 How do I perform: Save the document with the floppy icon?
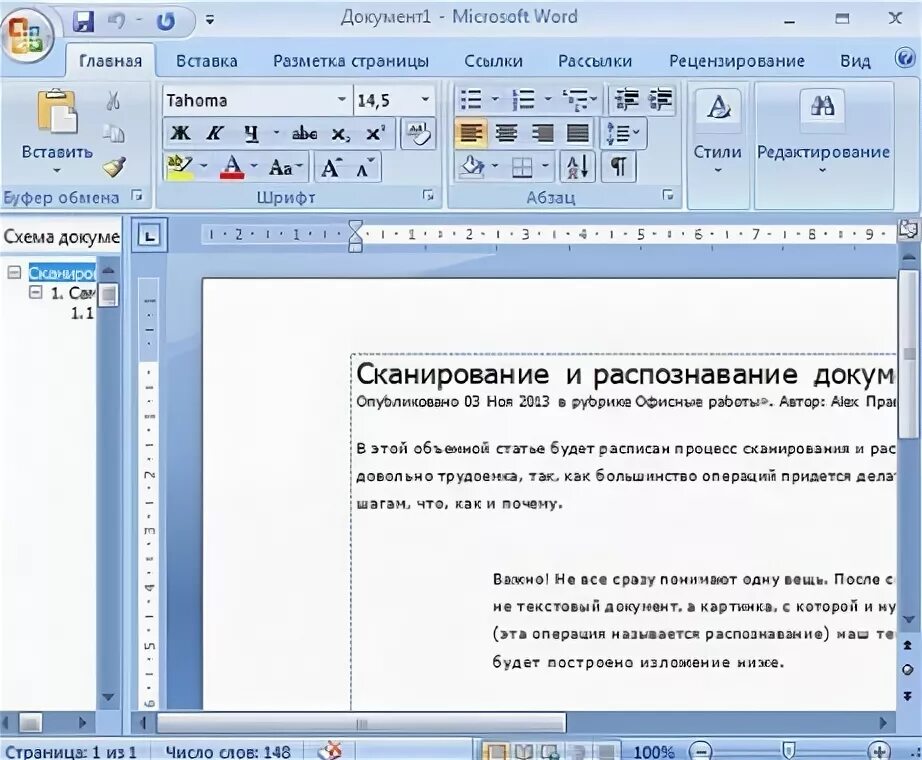pos(83,22)
